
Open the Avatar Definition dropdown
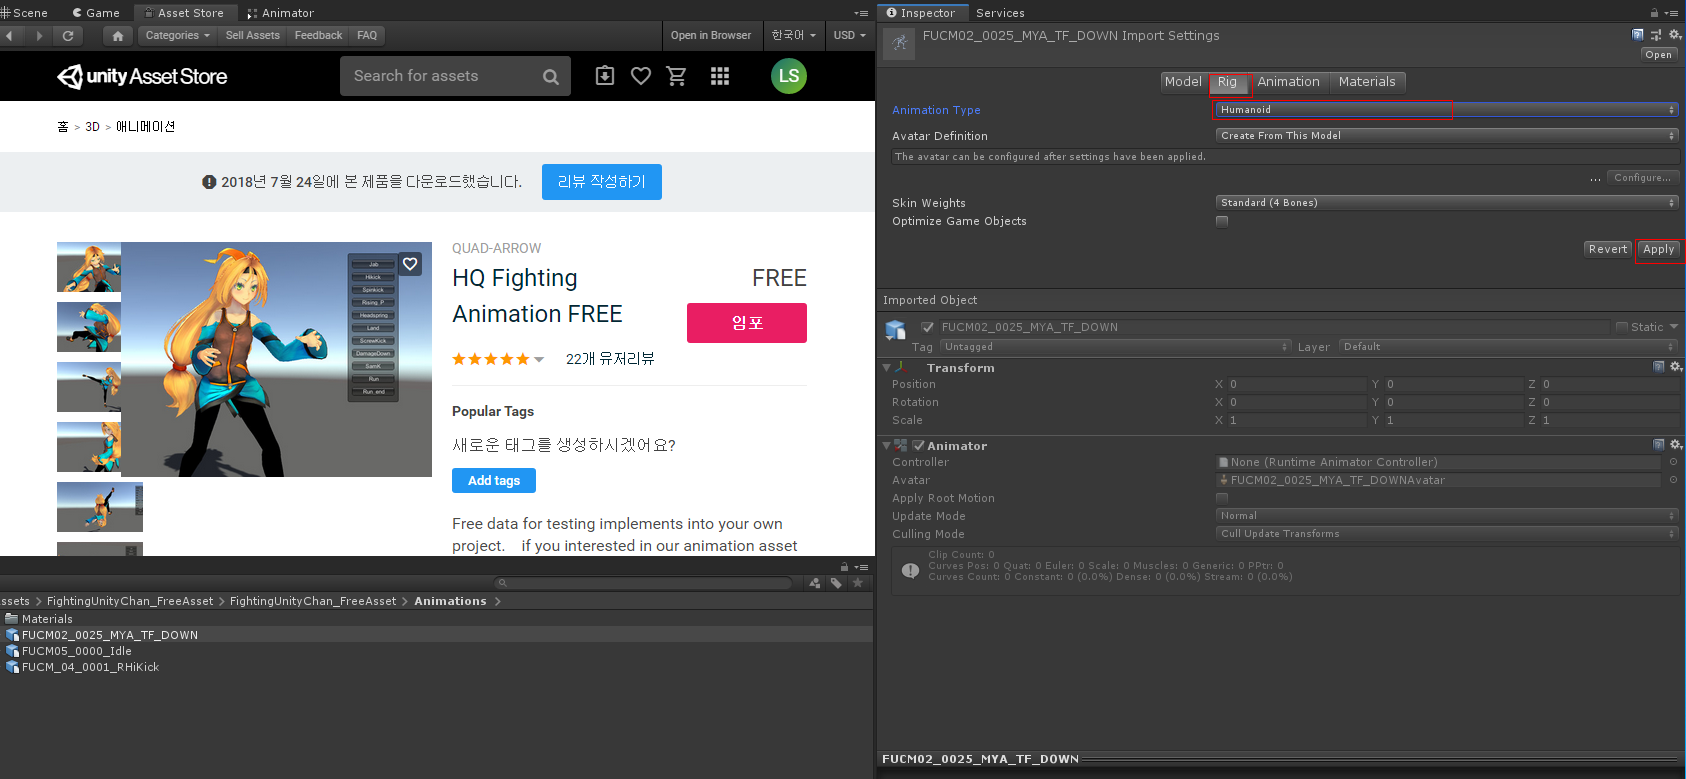click(1447, 135)
